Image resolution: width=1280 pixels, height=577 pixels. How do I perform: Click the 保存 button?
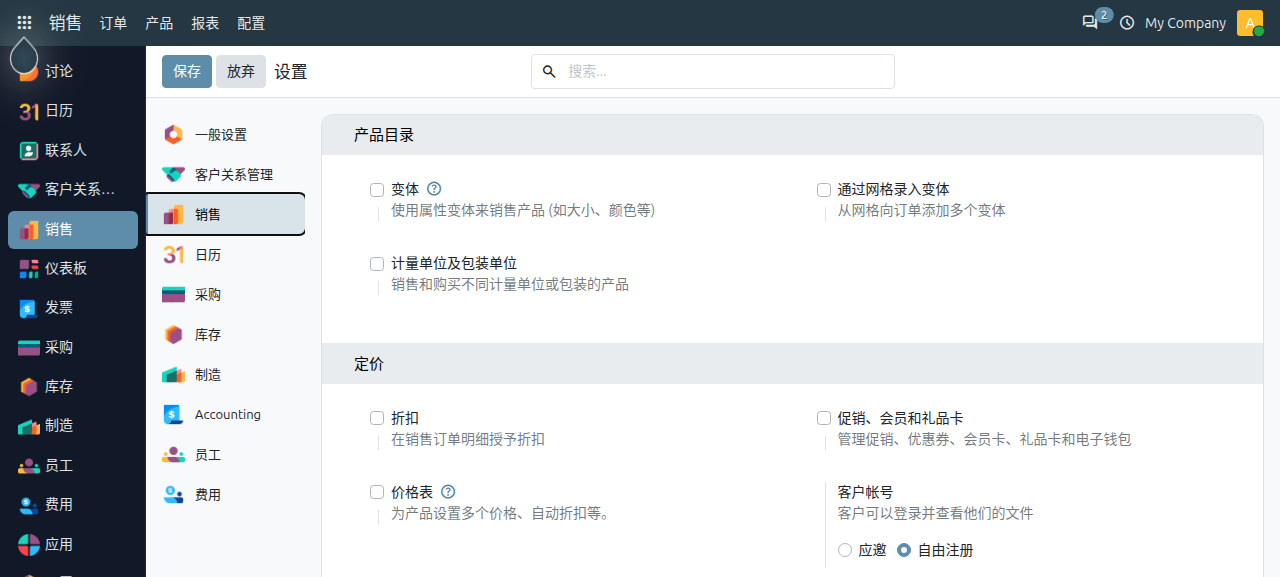coord(187,71)
